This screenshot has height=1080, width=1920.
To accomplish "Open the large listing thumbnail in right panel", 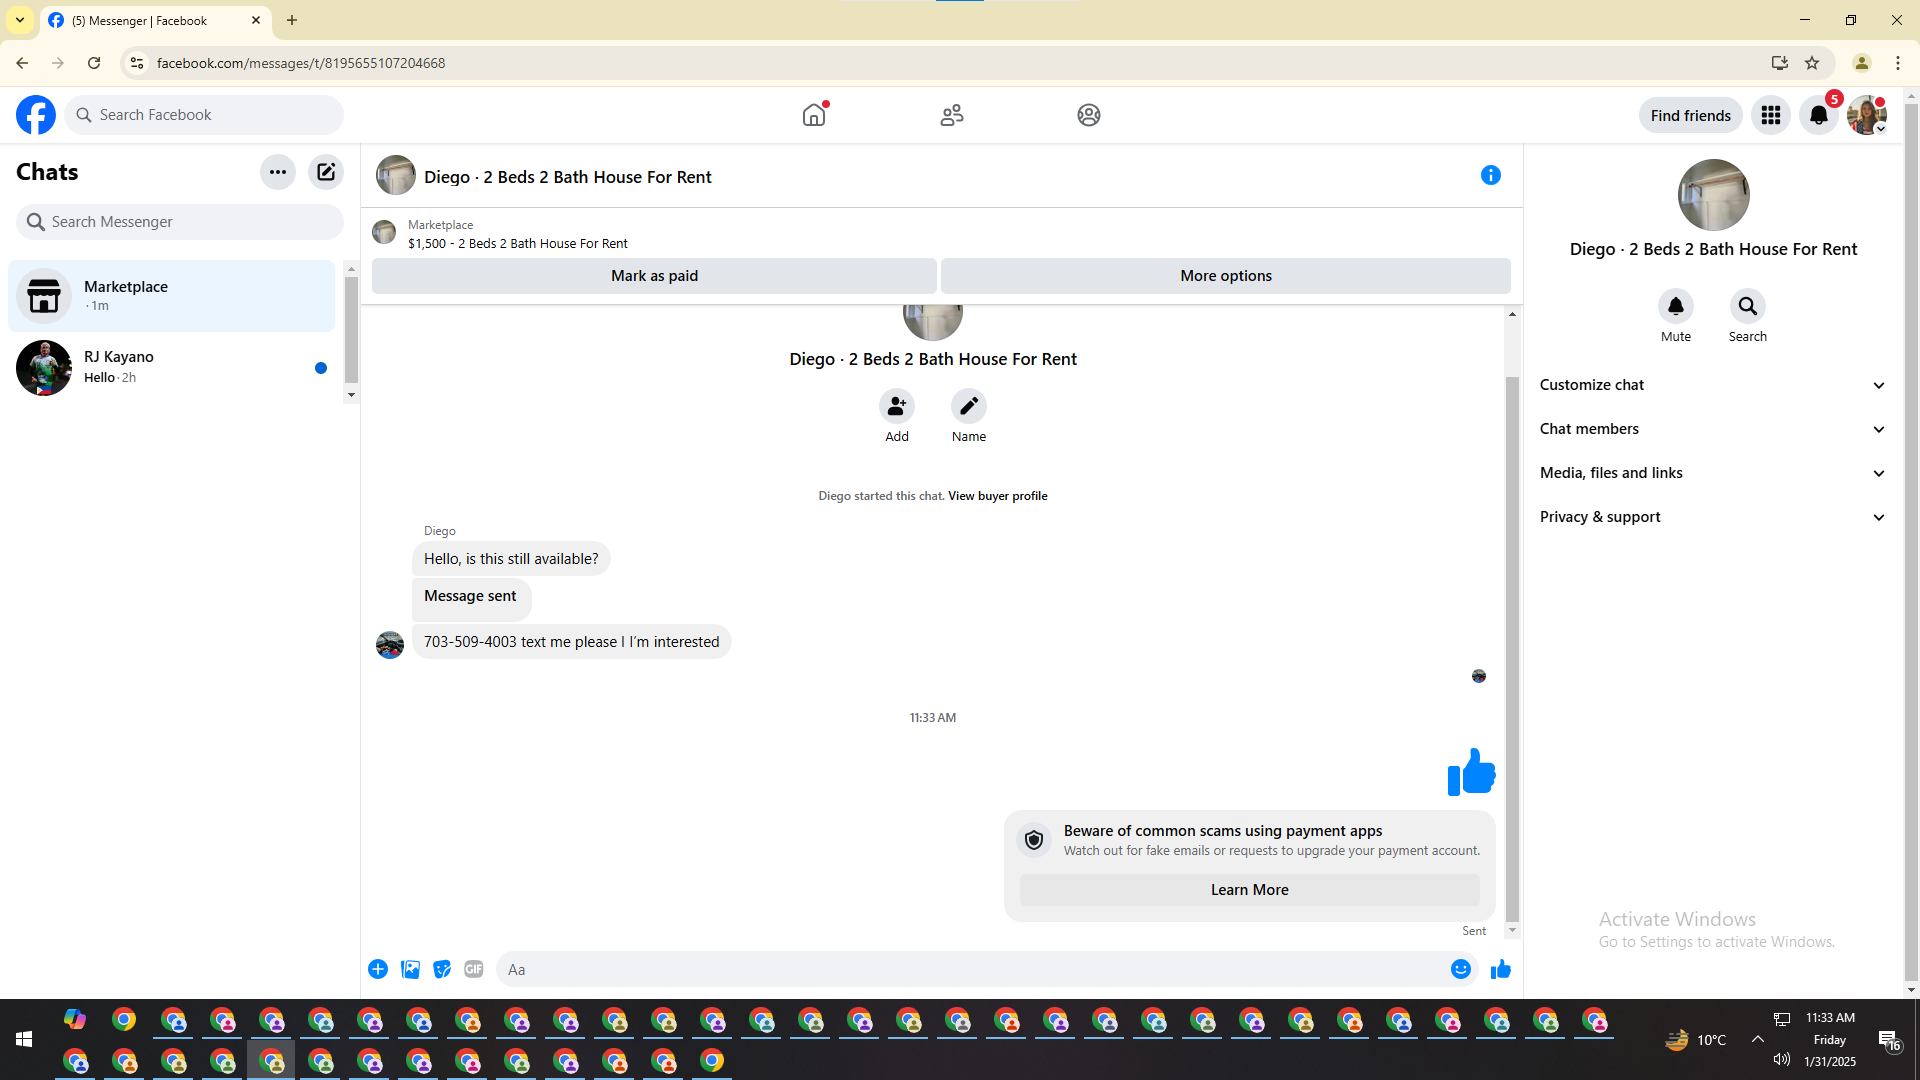I will pyautogui.click(x=1714, y=195).
